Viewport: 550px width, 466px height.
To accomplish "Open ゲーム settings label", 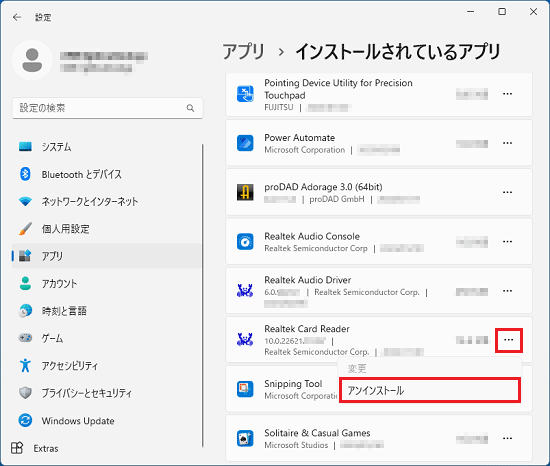I will point(52,338).
